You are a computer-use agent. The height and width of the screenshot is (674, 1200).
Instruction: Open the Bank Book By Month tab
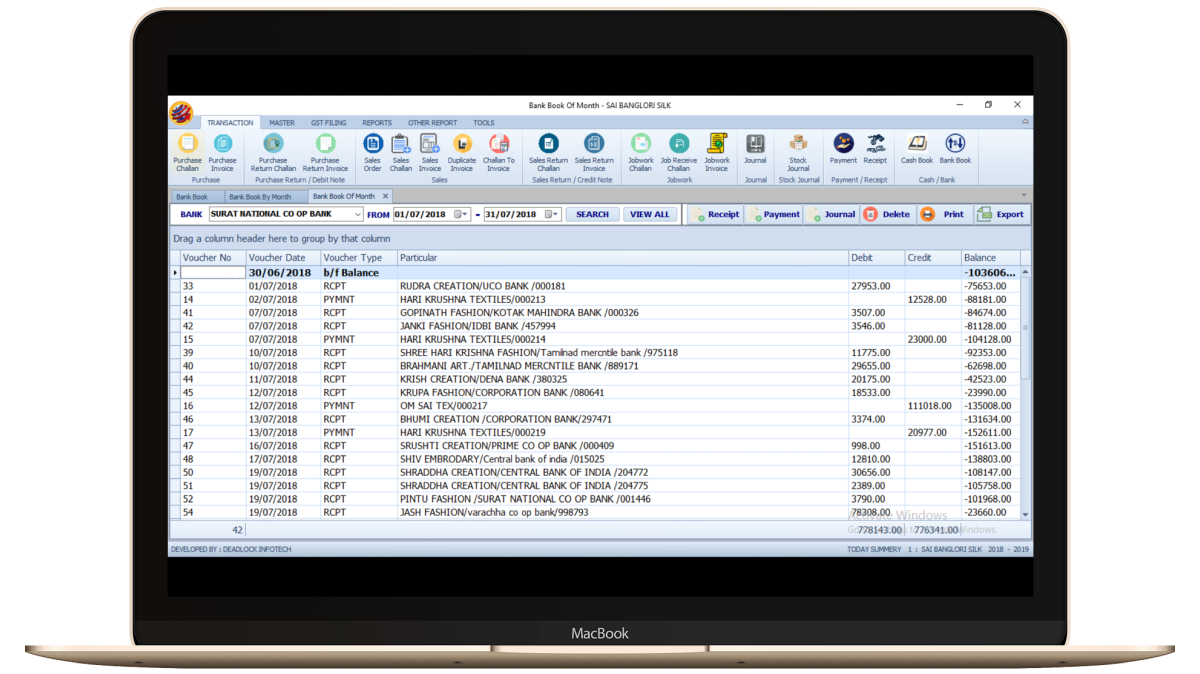[260, 197]
